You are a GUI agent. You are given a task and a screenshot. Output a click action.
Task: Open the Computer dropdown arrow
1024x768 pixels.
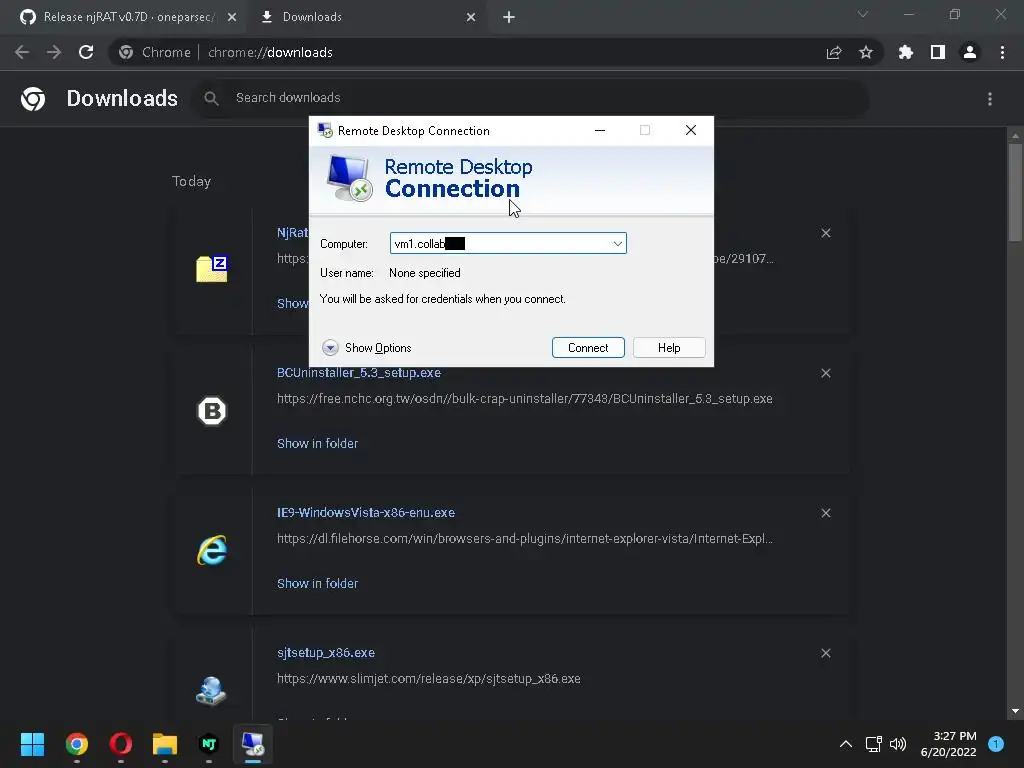(617, 244)
